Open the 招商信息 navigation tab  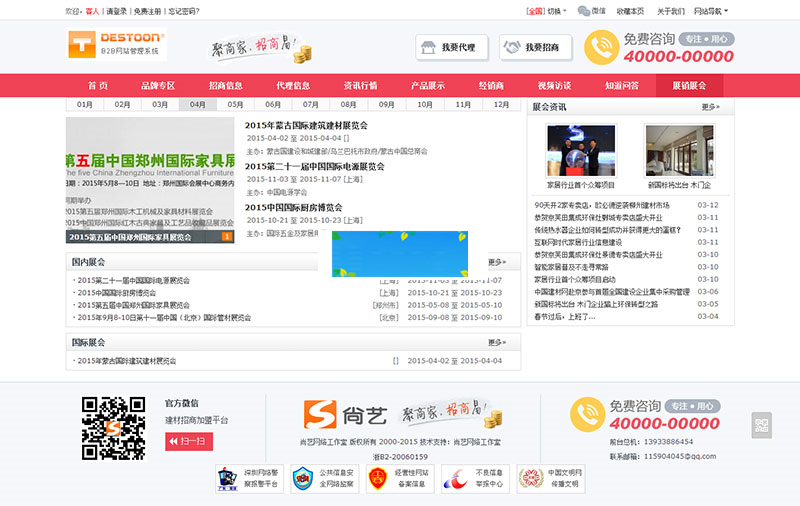point(225,86)
